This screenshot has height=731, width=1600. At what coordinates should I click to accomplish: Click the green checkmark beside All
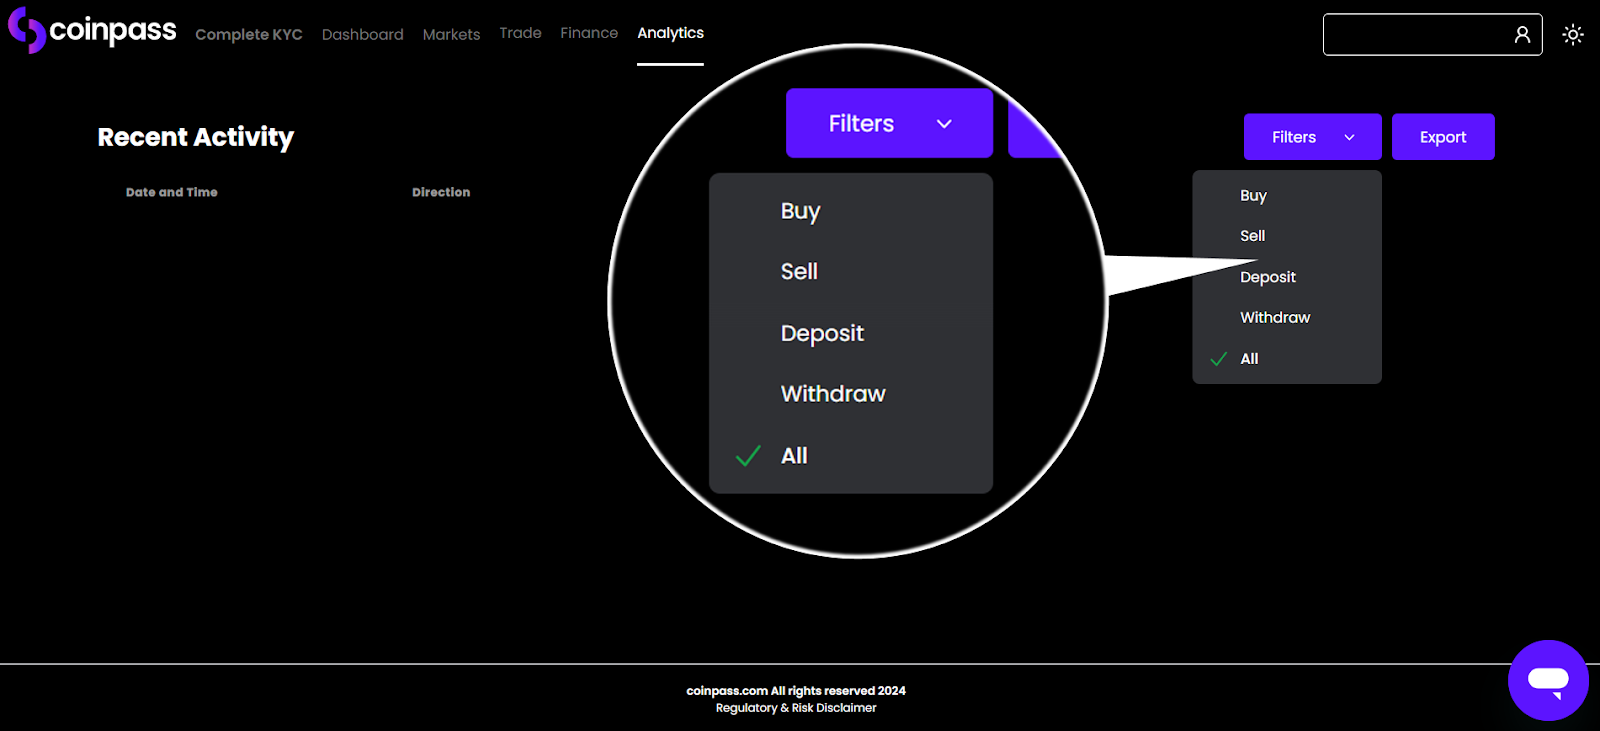pos(1218,359)
